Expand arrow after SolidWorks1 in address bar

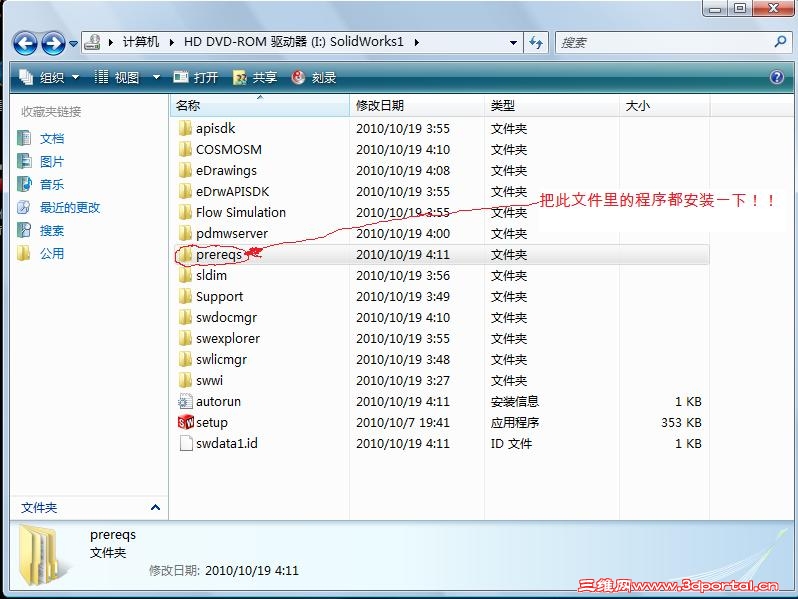[x=416, y=42]
